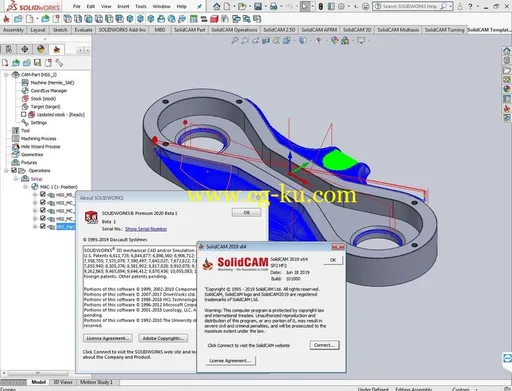Switch to the SolidCAM 2.5D tab
Image resolution: width=512 pixels, height=391 pixels.
point(279,30)
